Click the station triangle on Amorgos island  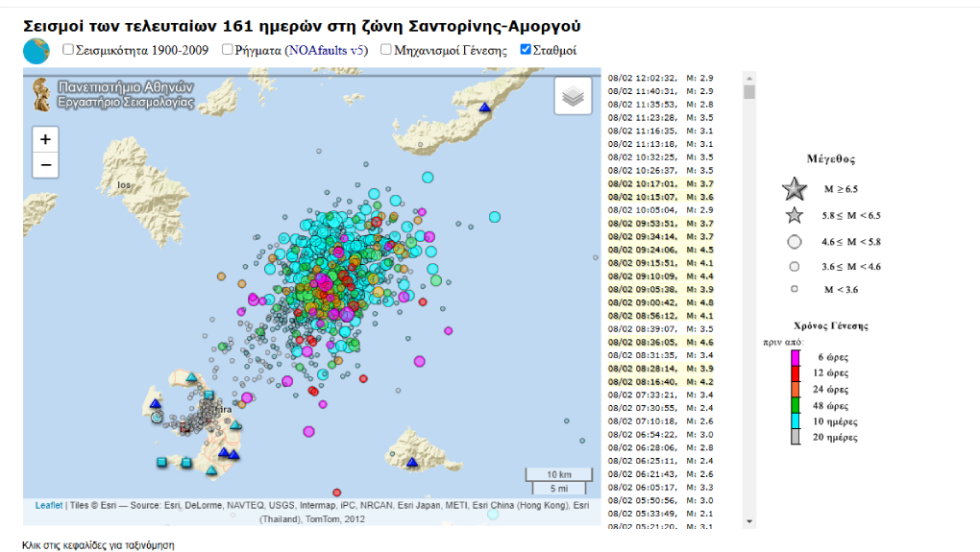point(485,108)
